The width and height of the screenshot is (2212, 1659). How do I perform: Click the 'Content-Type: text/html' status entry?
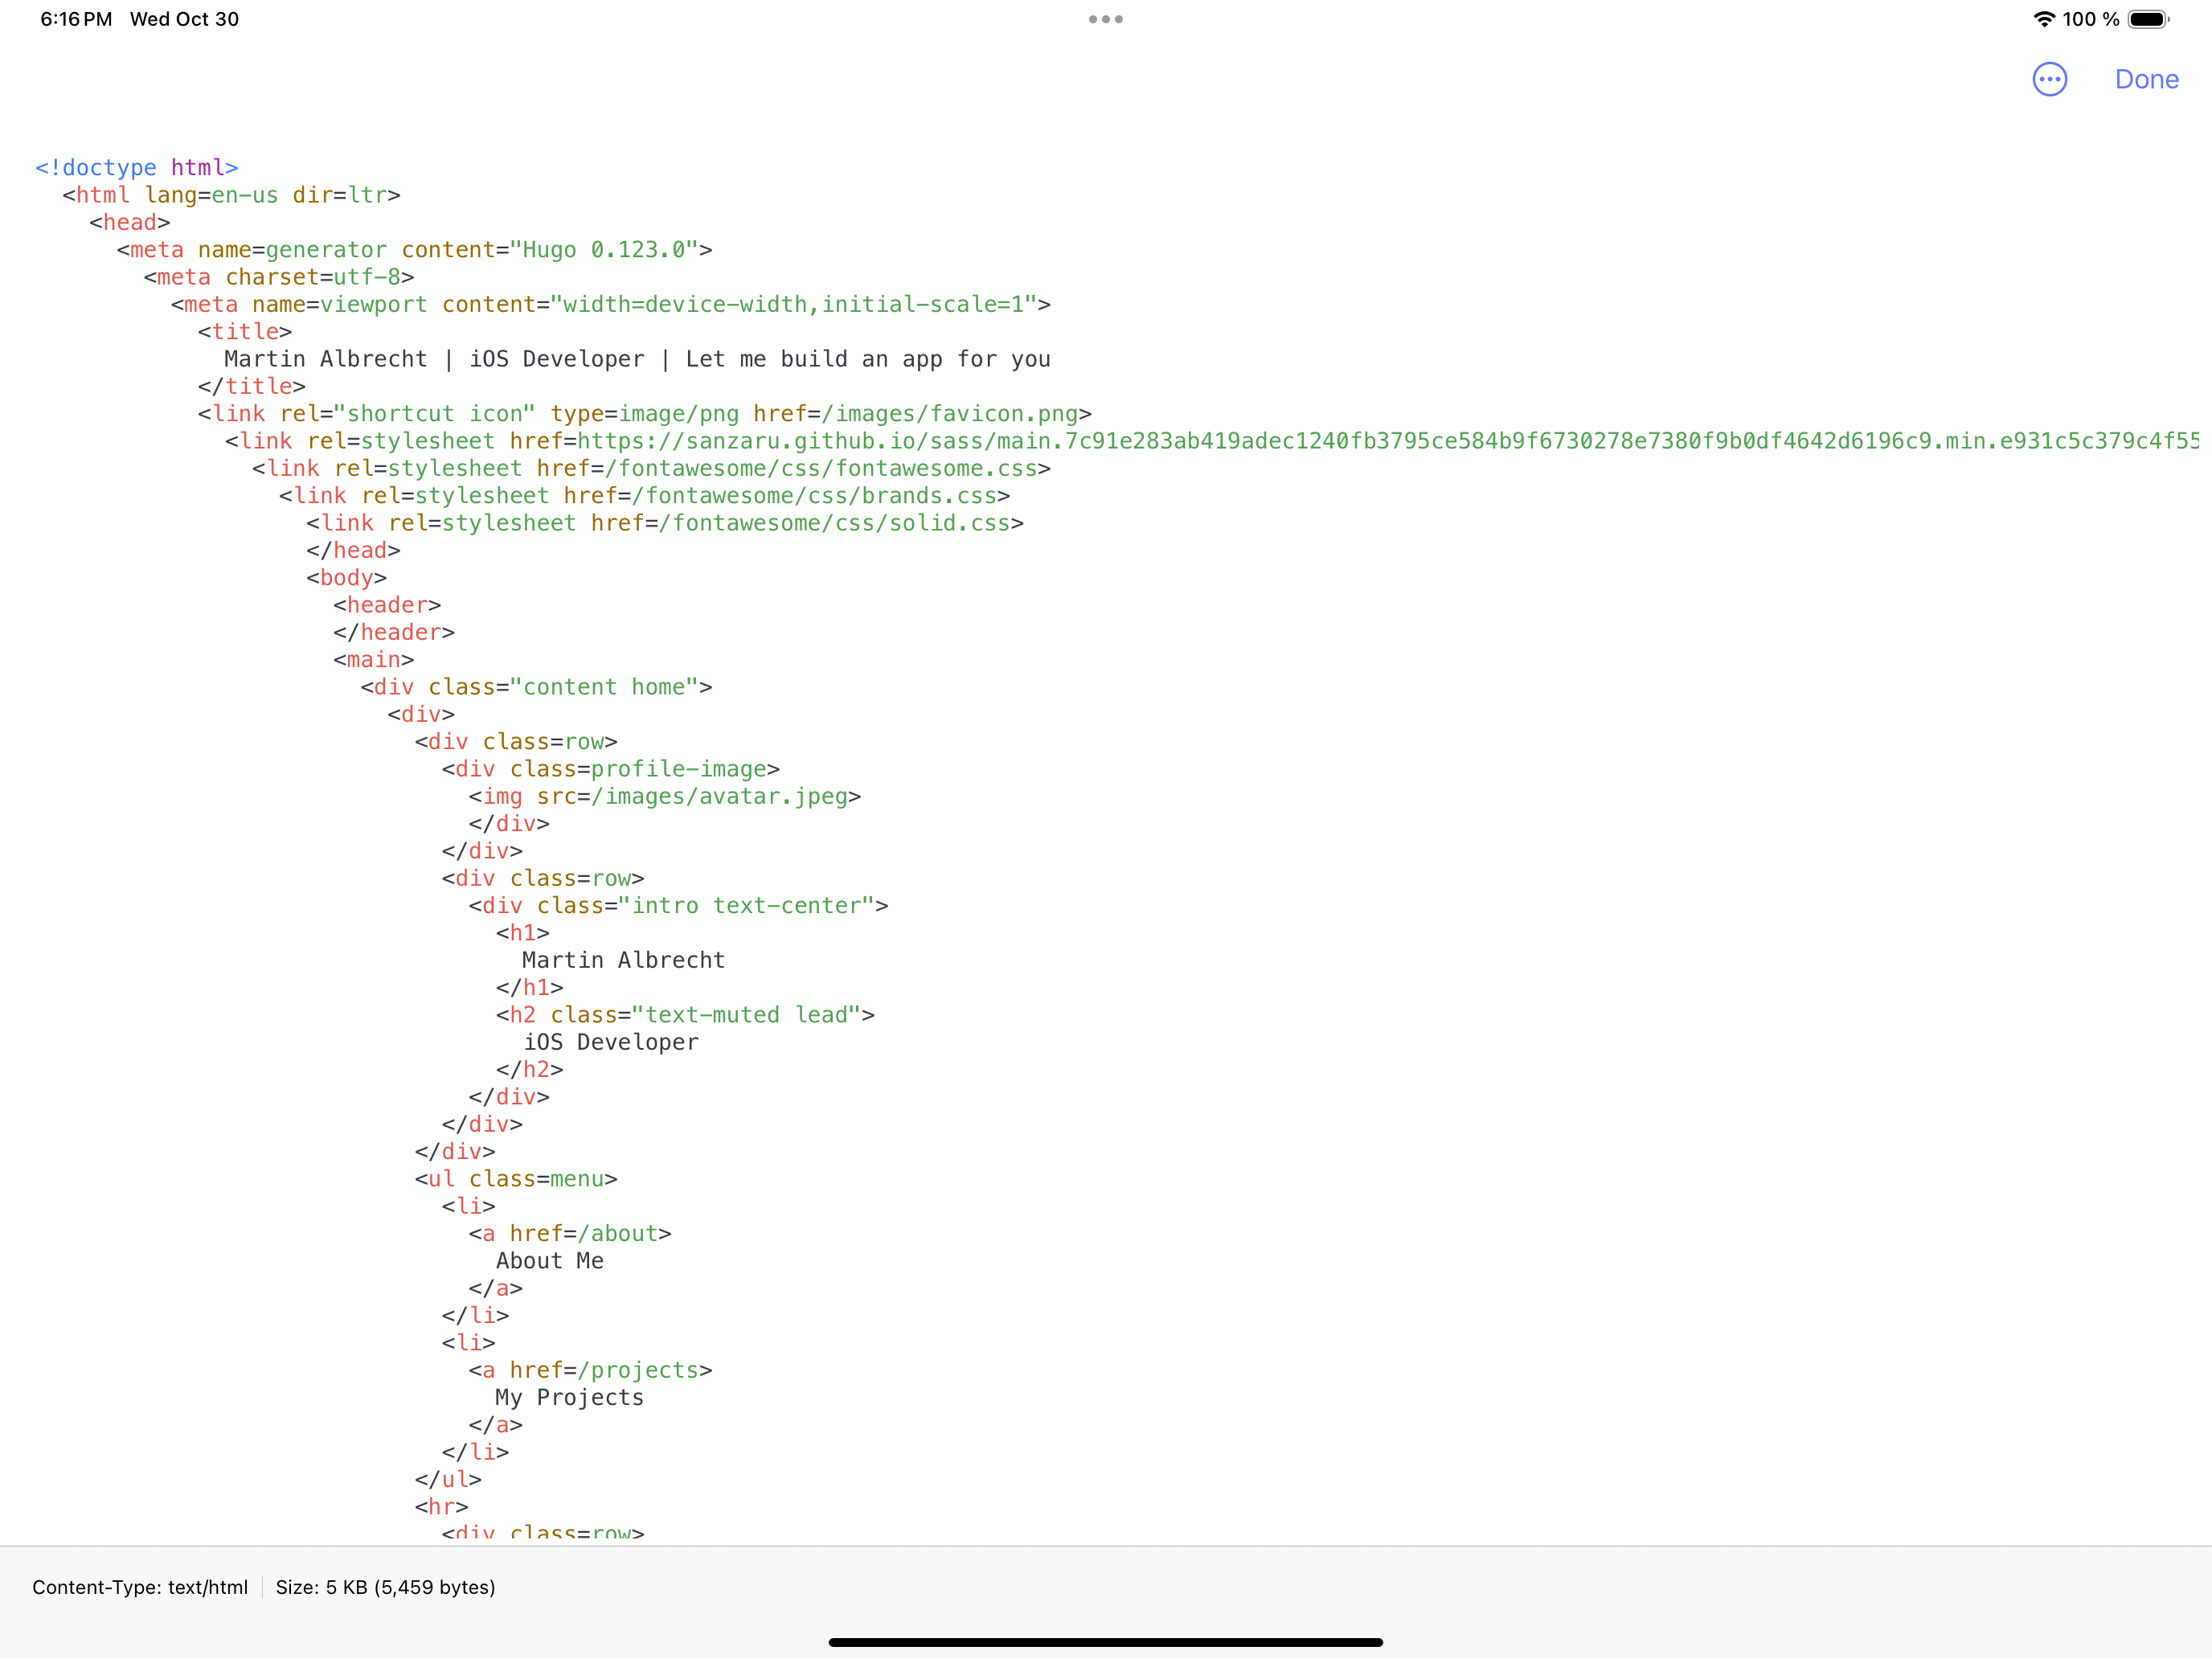[140, 1587]
